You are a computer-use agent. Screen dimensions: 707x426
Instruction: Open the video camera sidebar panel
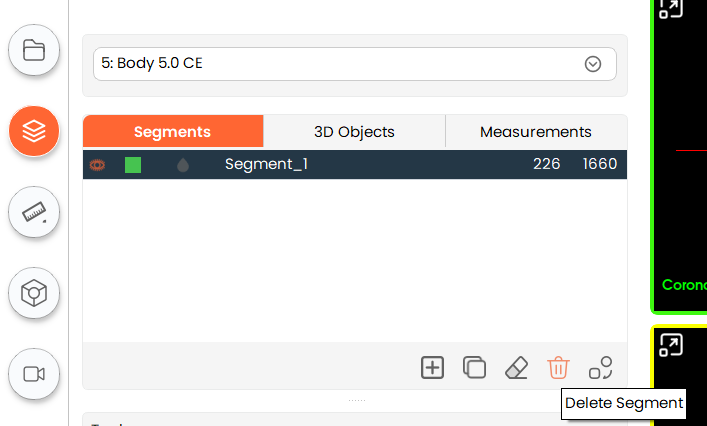35,374
